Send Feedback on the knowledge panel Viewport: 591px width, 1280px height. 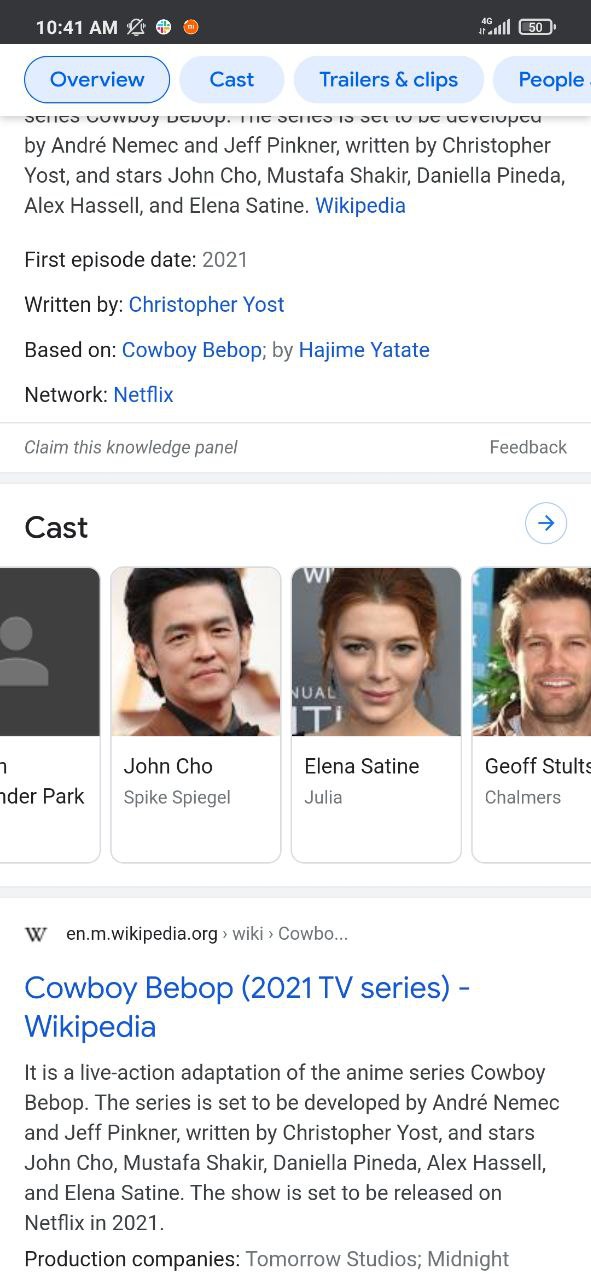pos(528,447)
